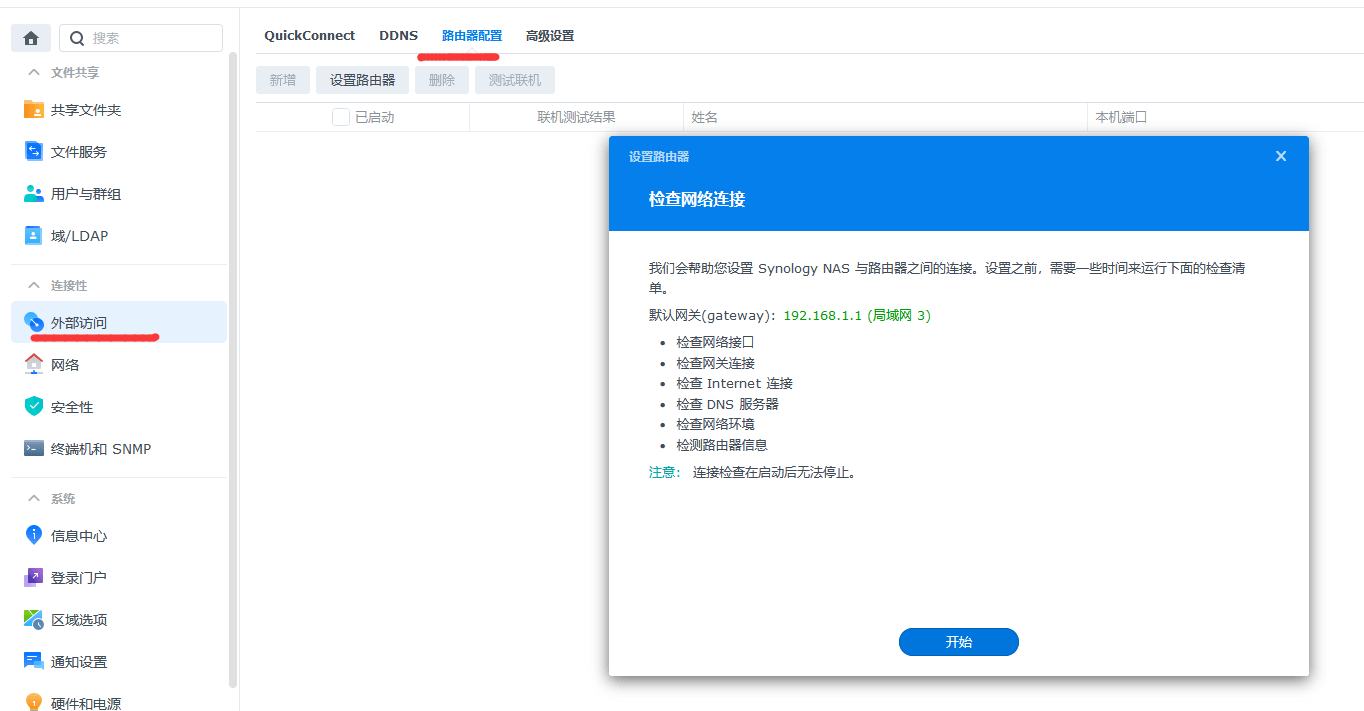Viewport: 1364px width, 711px height.
Task: Open 安全性 security shield icon
Action: 34,407
